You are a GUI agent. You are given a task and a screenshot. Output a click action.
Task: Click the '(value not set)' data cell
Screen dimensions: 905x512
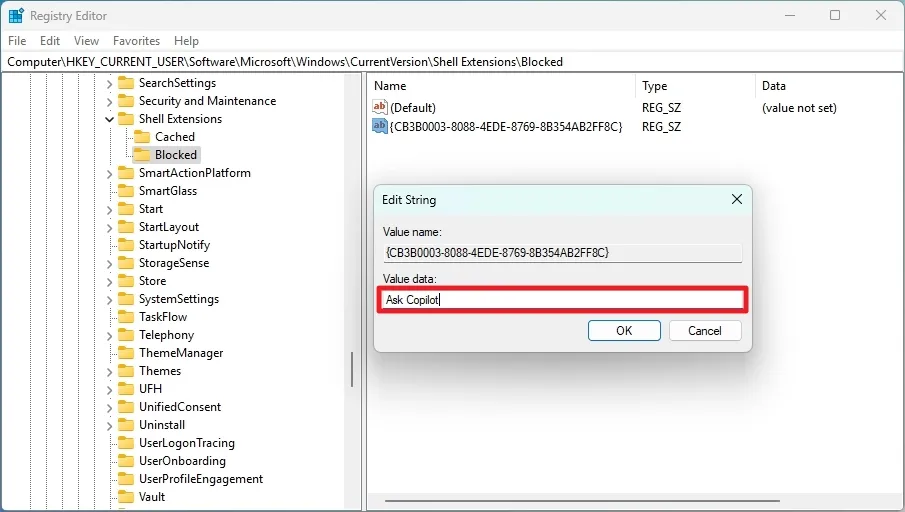pyautogui.click(x=799, y=108)
